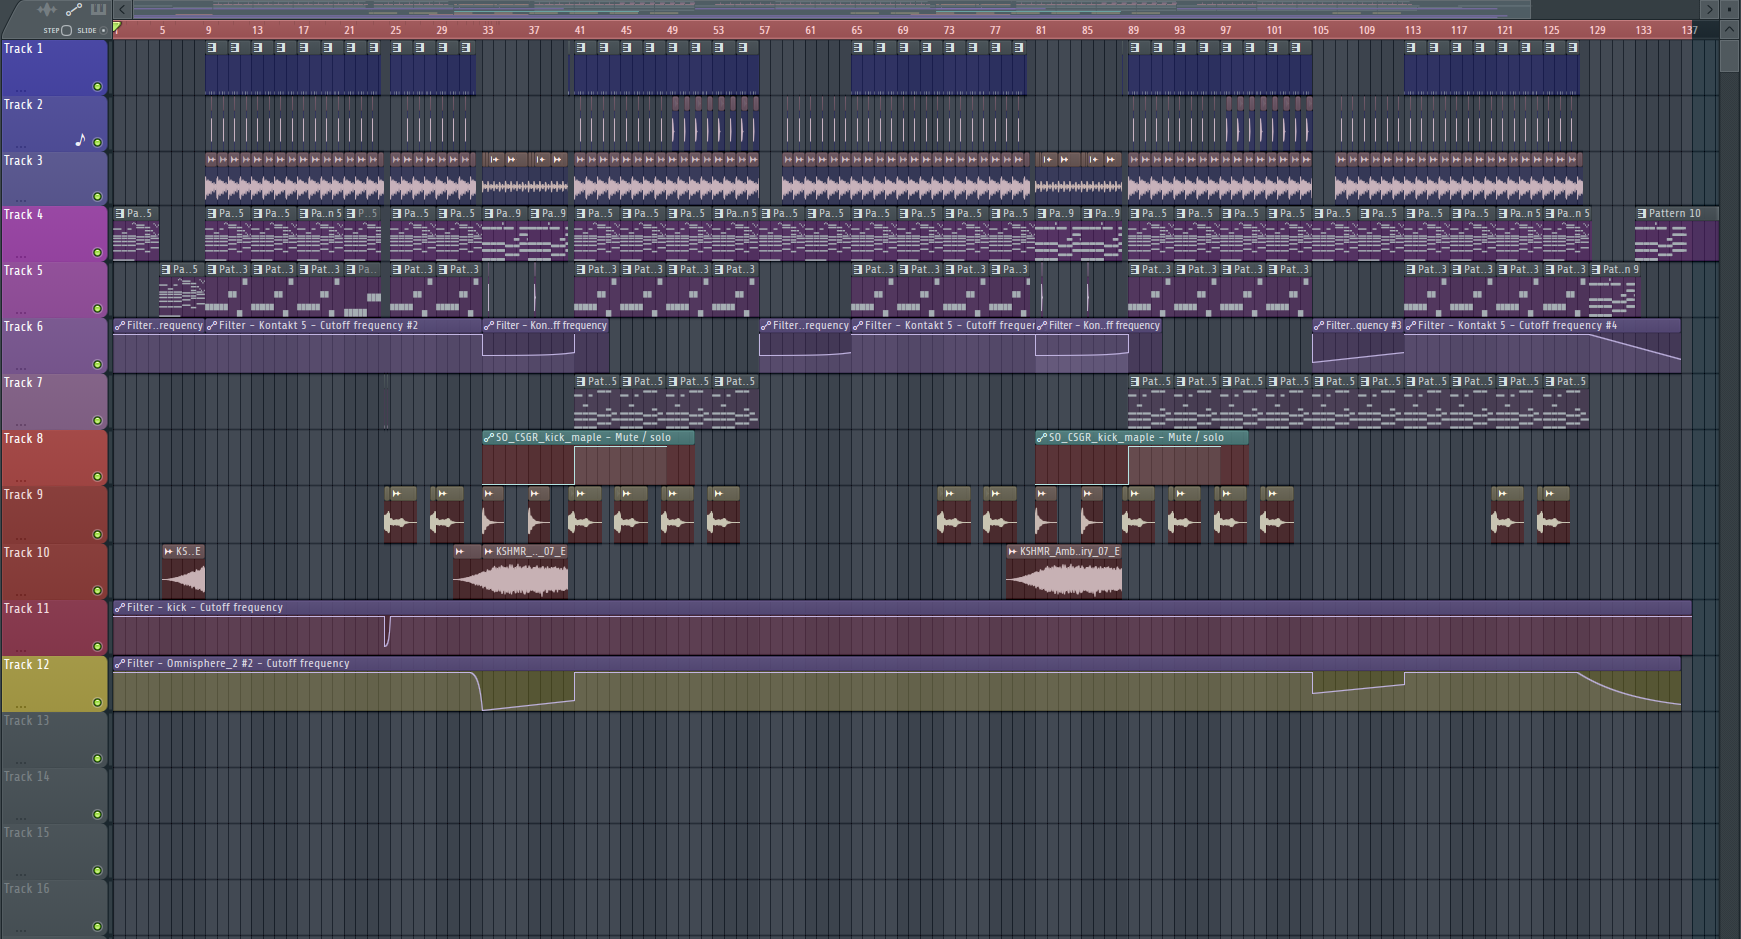Select the audio clips focus waveform icon

(46, 9)
